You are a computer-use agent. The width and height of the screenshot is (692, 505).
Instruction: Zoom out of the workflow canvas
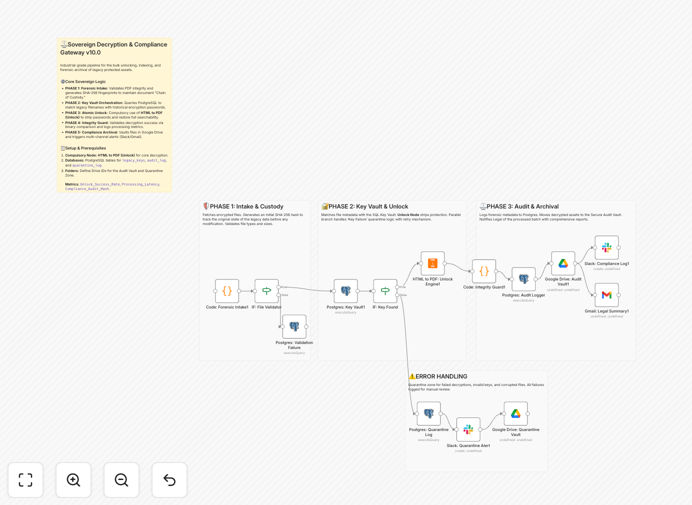121,480
